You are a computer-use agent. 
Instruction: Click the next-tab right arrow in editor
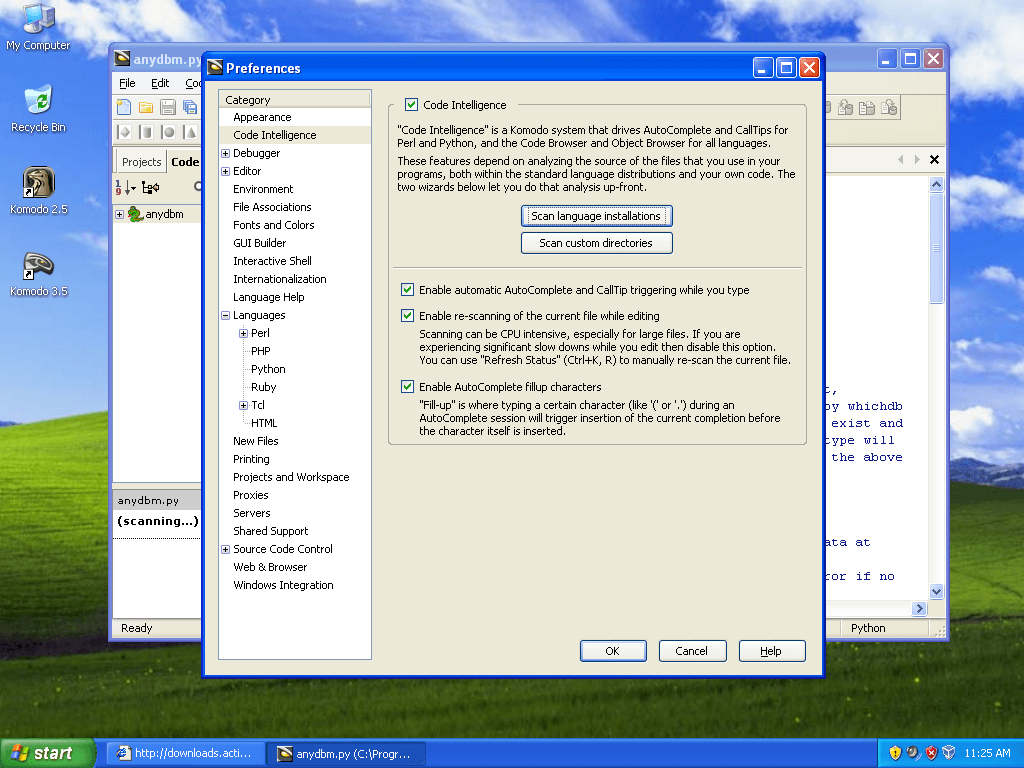917,159
